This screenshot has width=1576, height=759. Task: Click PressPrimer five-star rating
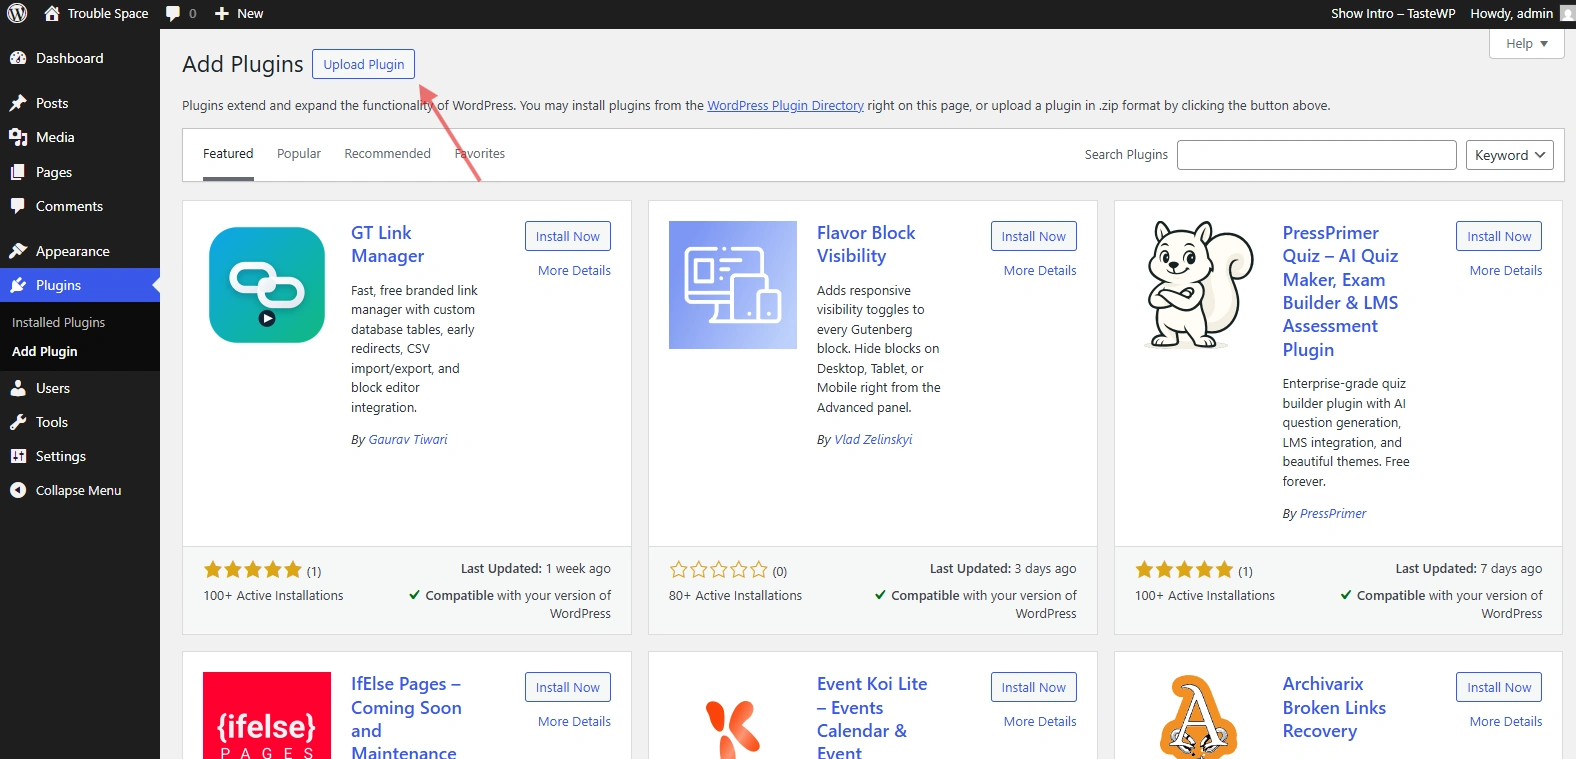[x=1185, y=570]
